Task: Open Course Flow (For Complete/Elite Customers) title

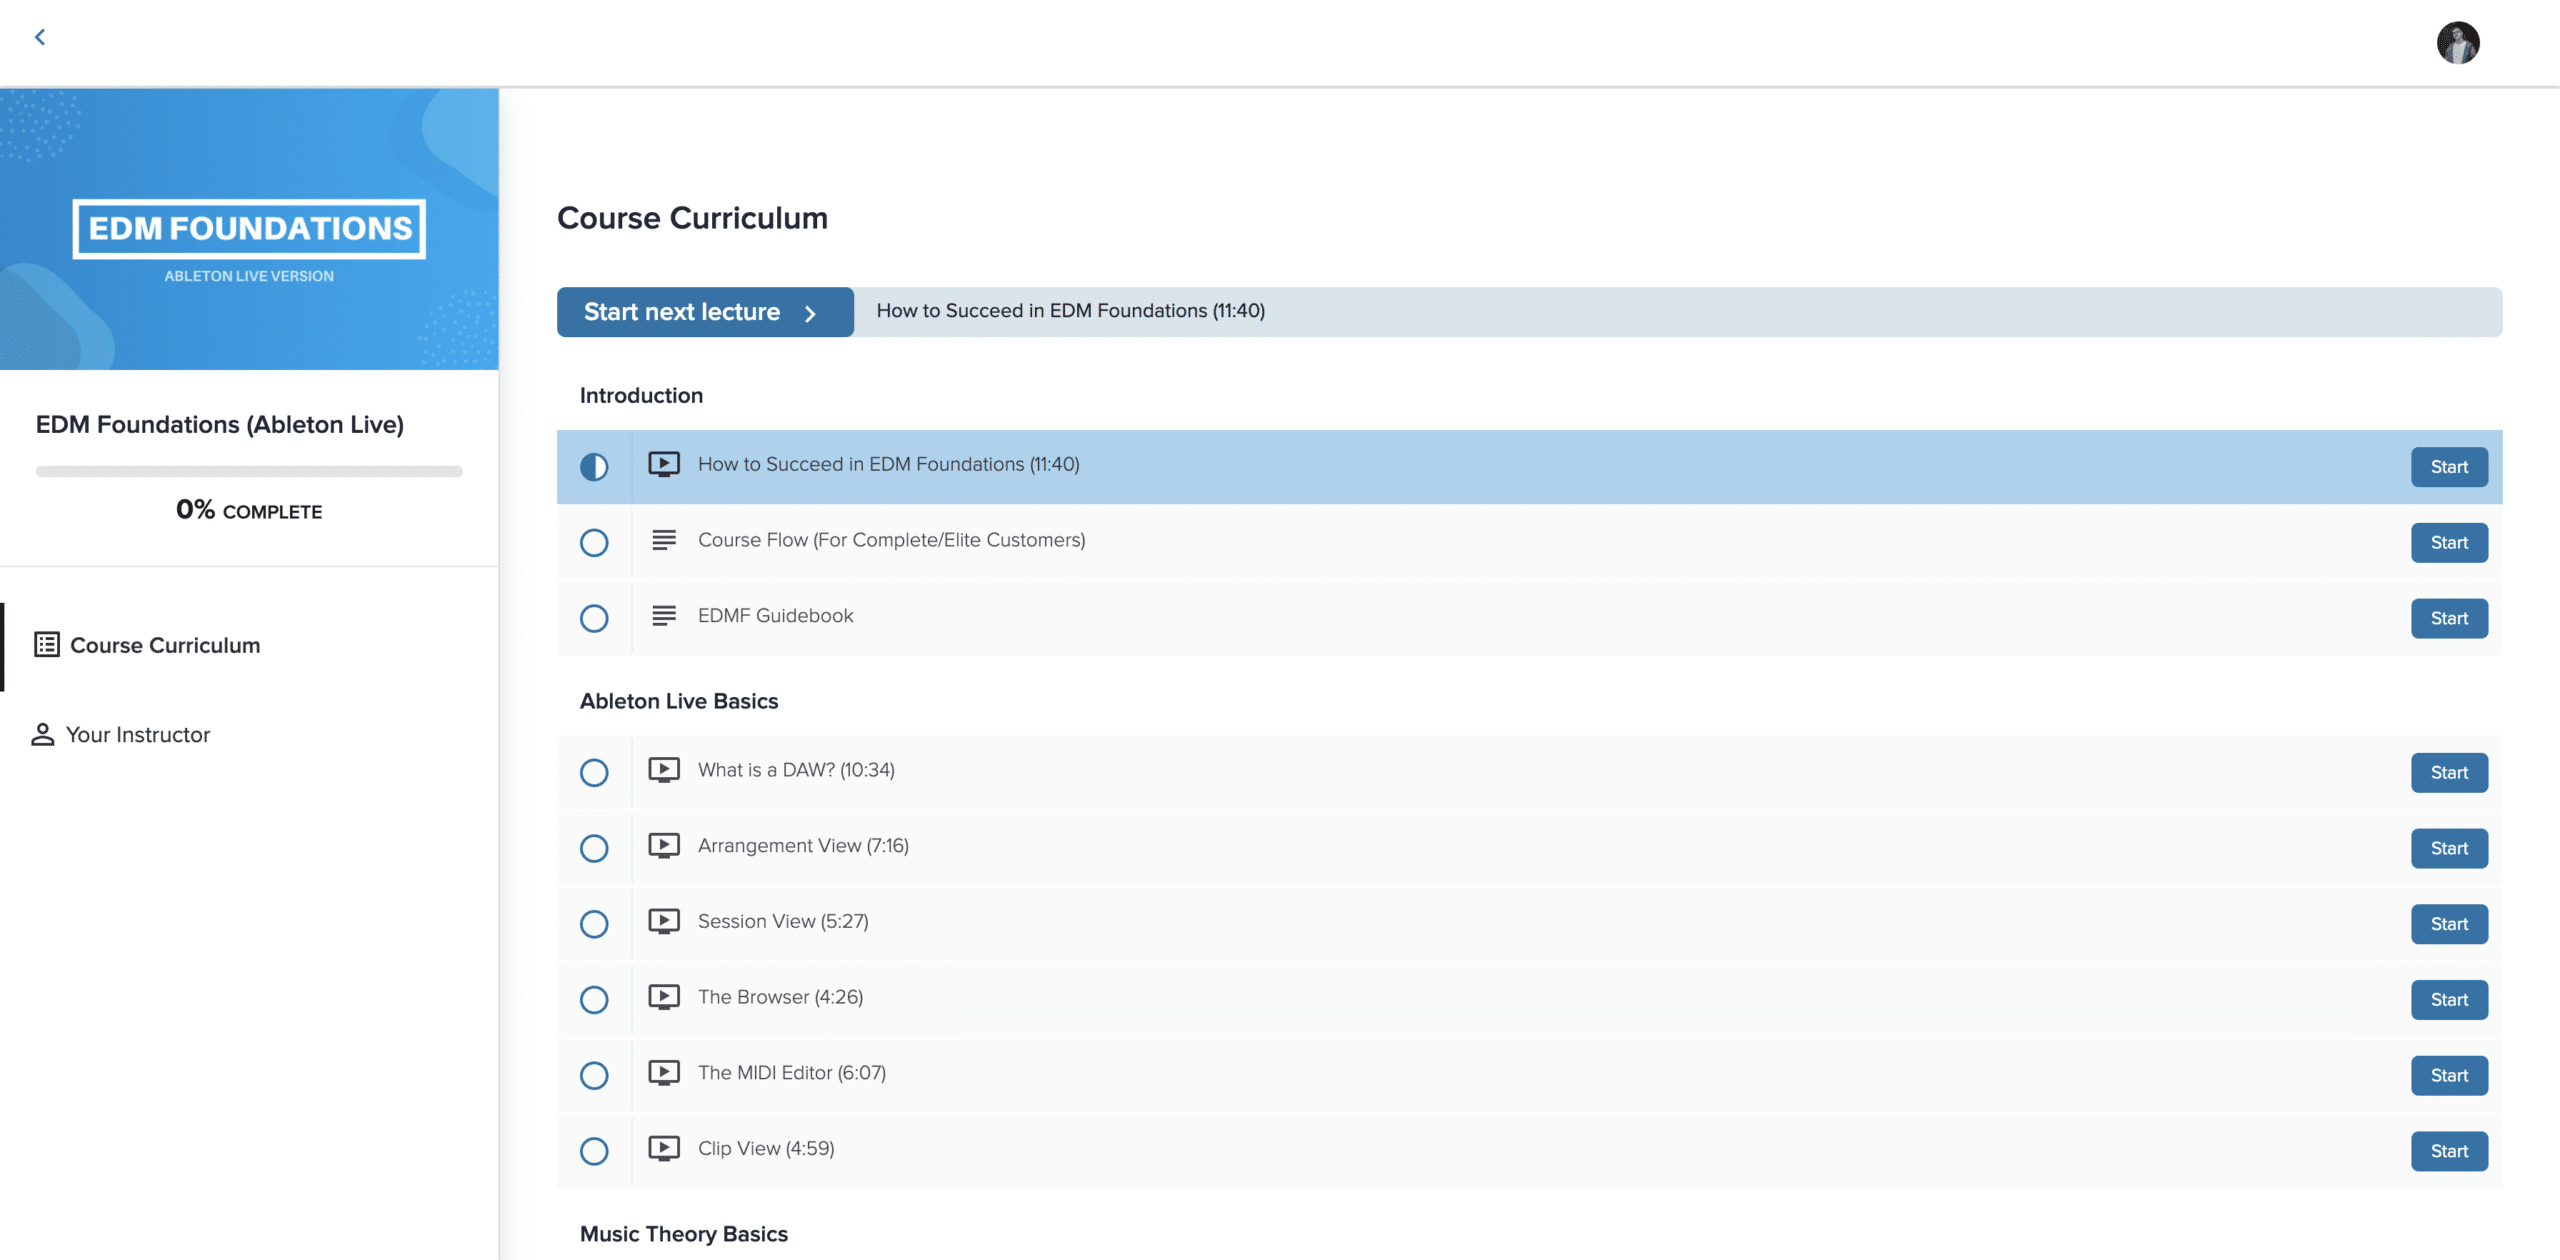Action: coord(891,540)
